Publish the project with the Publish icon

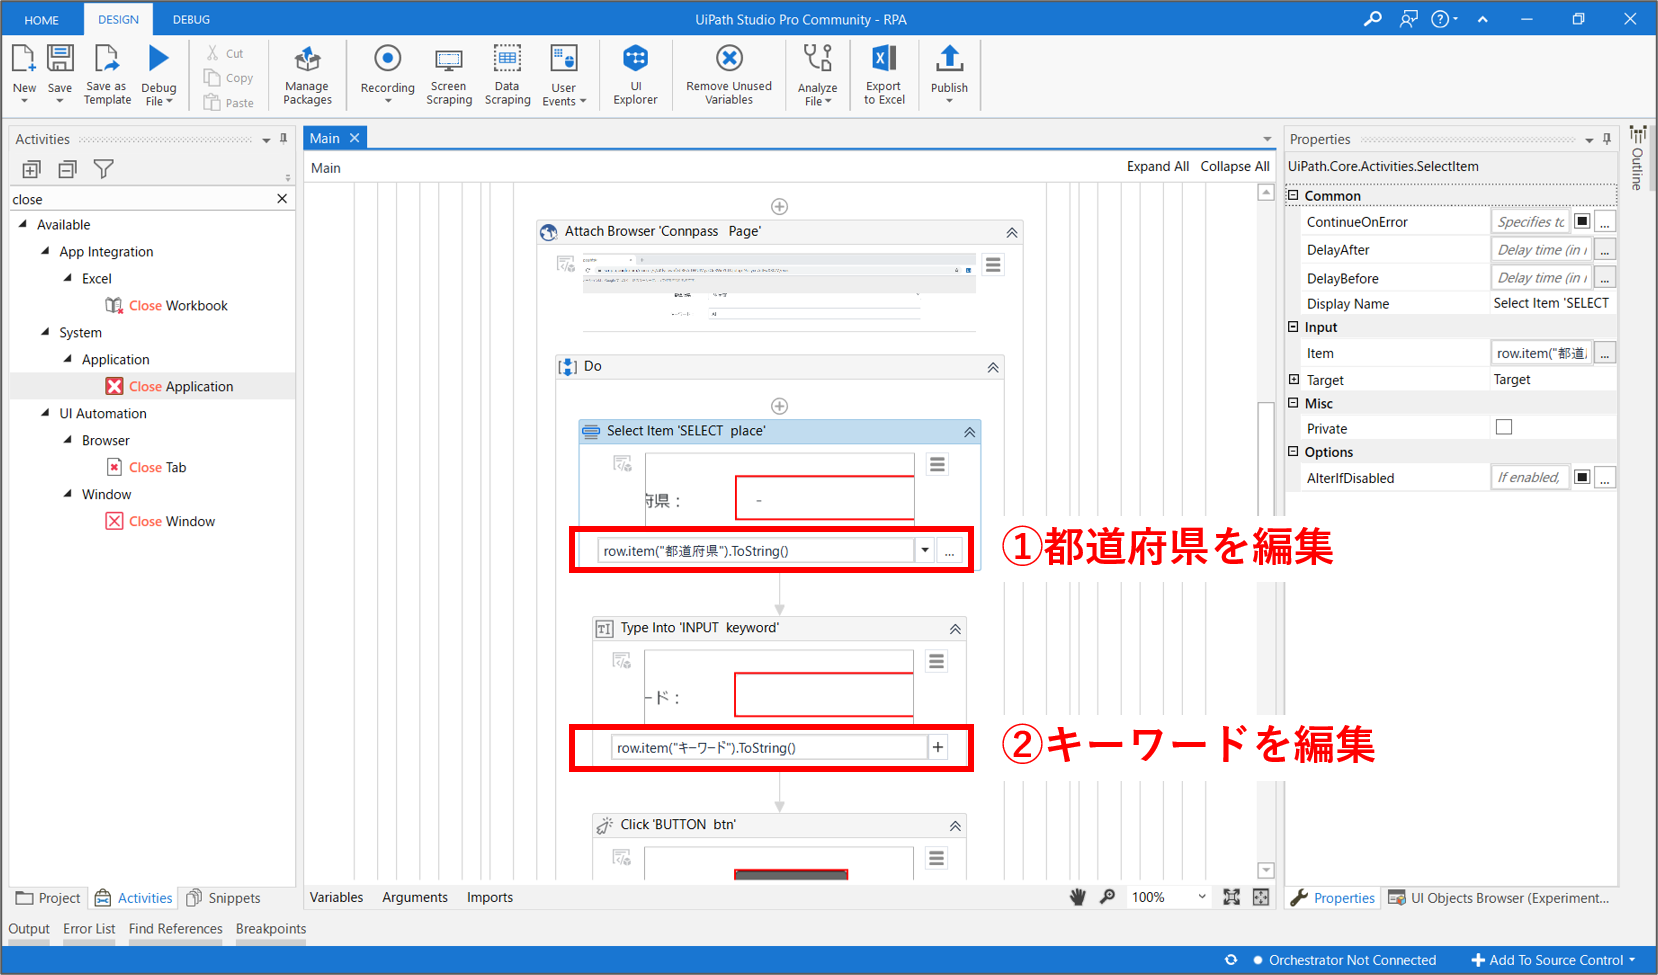(949, 60)
